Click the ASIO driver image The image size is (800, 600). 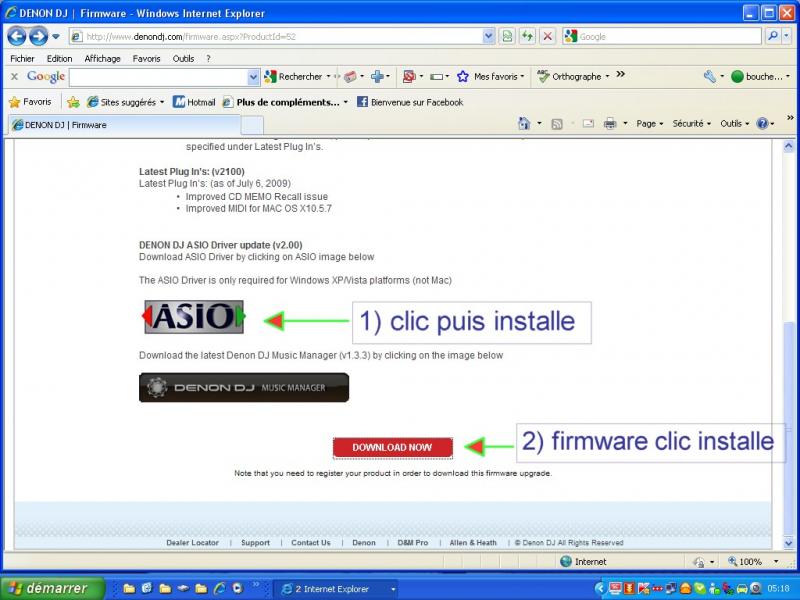click(x=193, y=317)
